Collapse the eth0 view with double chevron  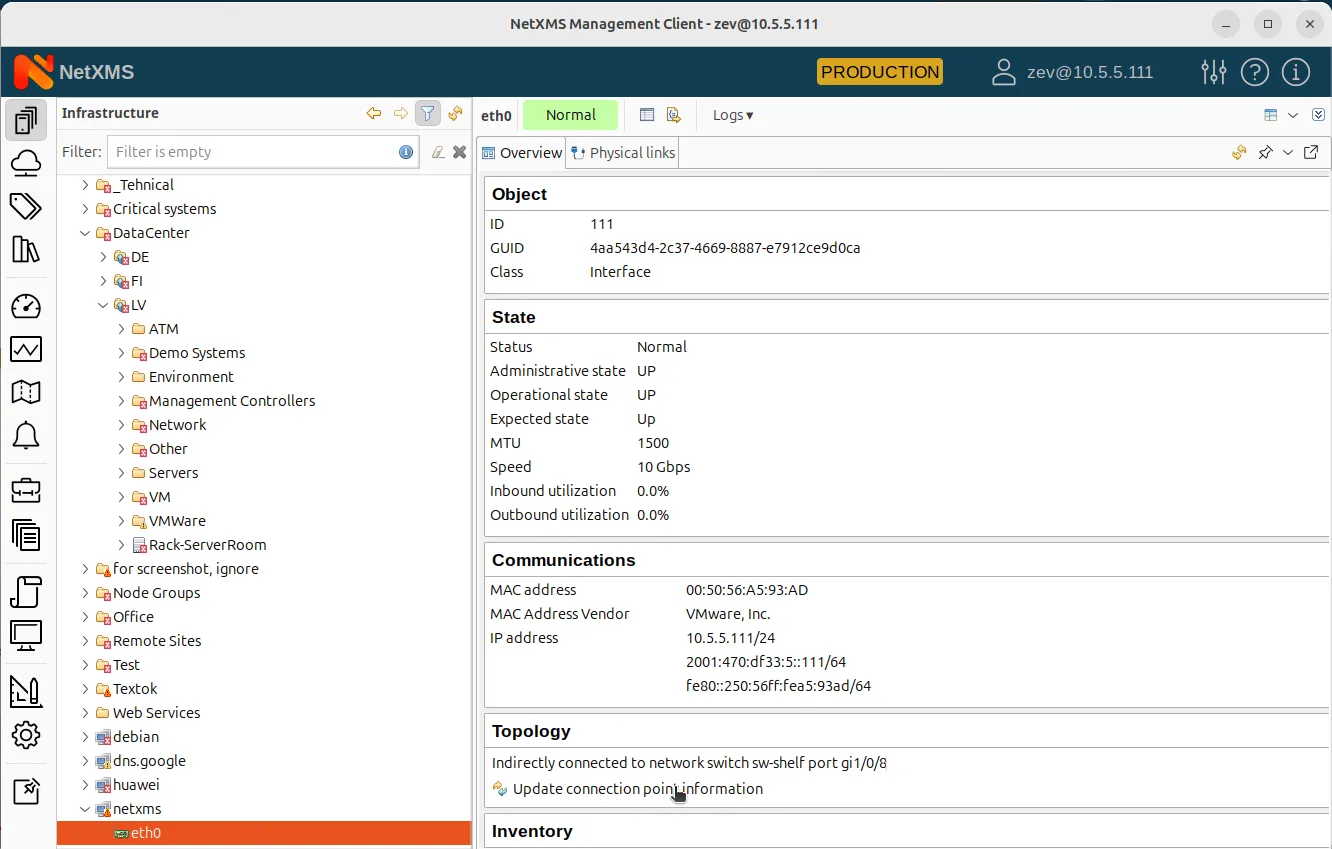tap(1318, 114)
